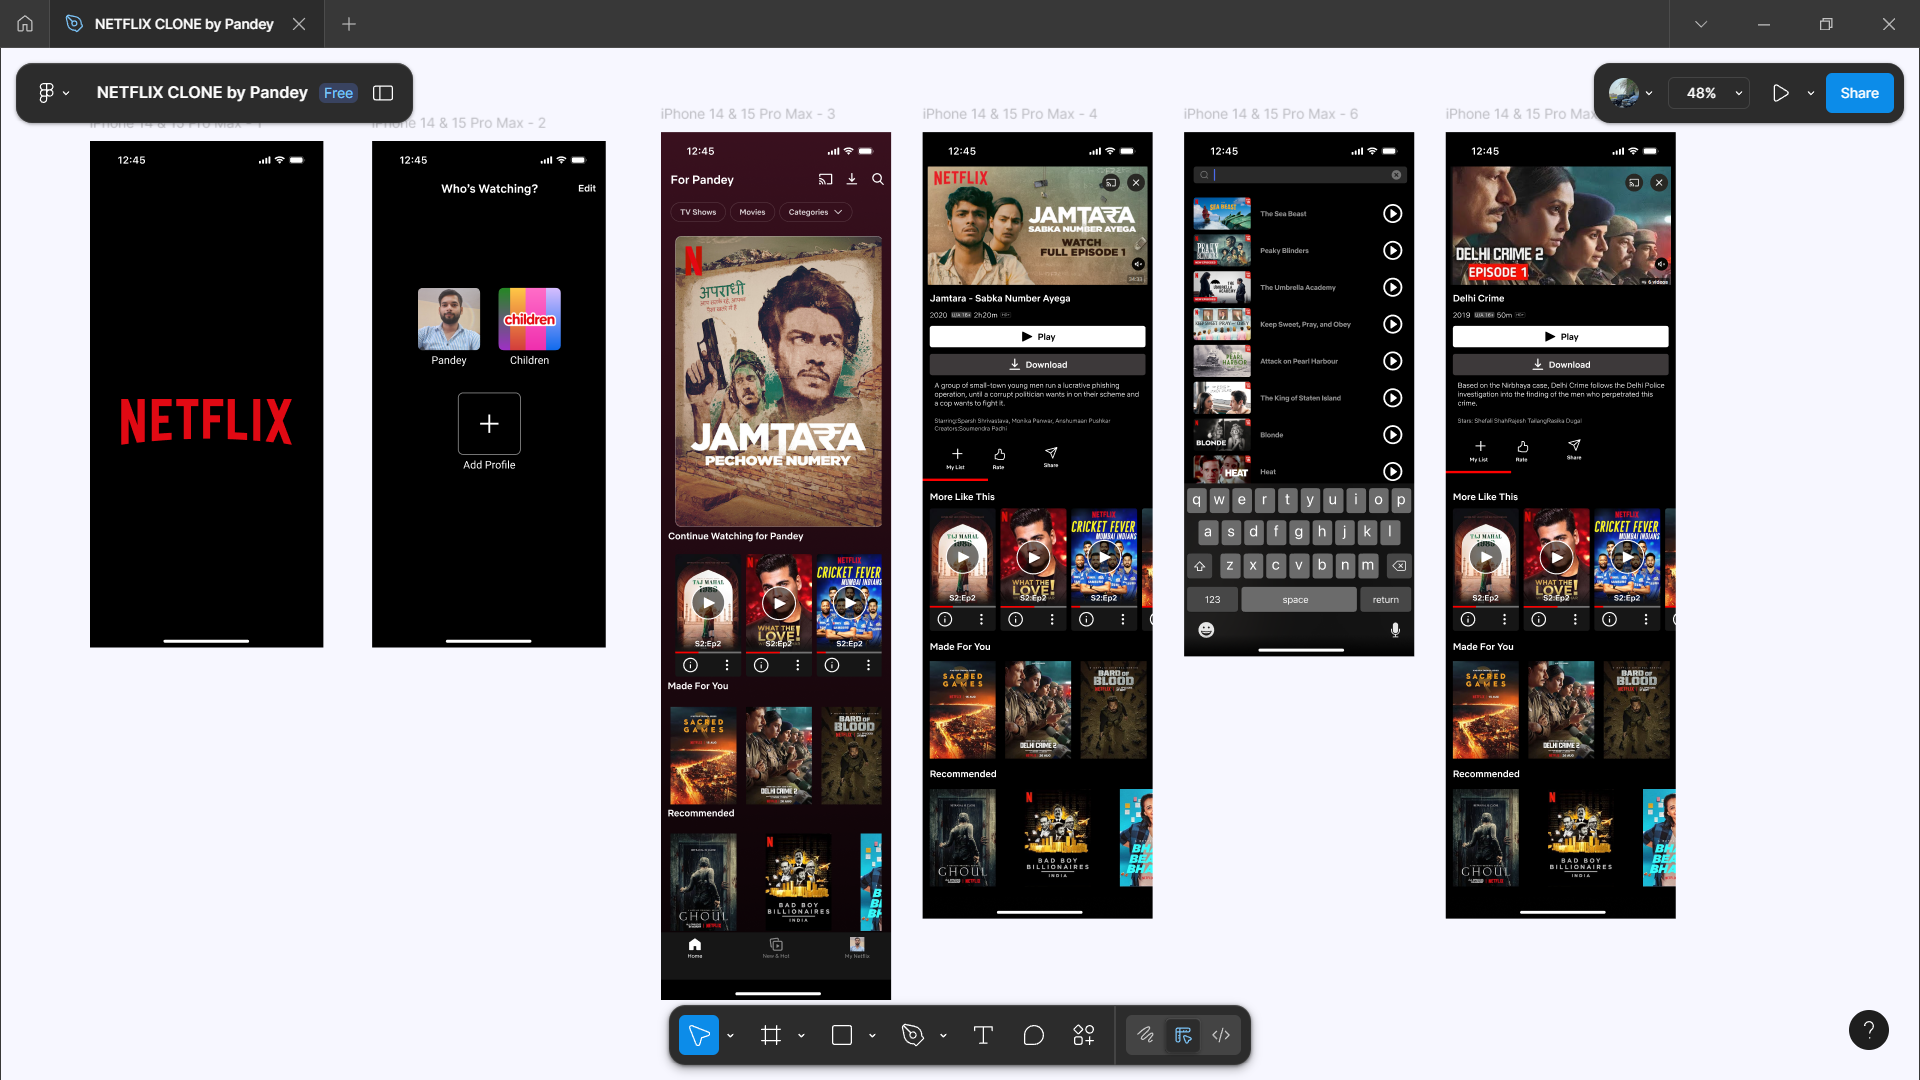Open the tab list chevron in title bar

coord(1701,24)
